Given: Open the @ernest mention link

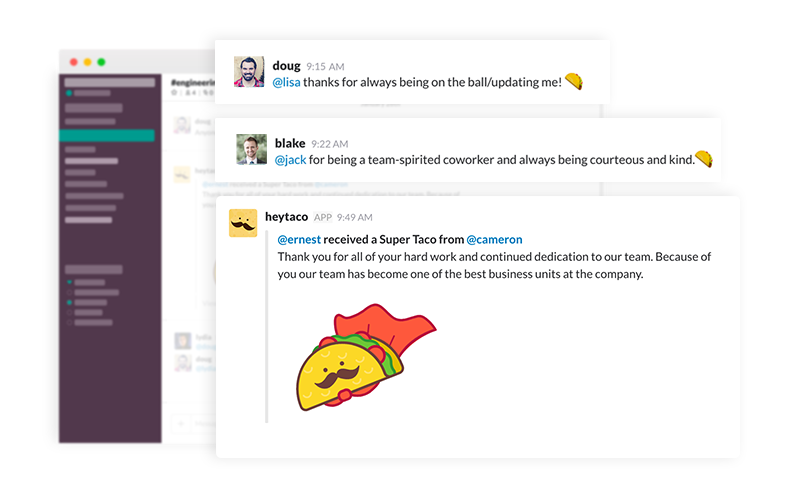Looking at the screenshot, I should 299,239.
